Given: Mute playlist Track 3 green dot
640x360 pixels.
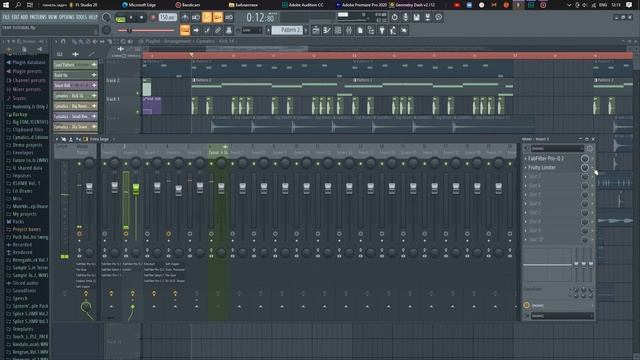Looking at the screenshot, I should tap(138, 111).
